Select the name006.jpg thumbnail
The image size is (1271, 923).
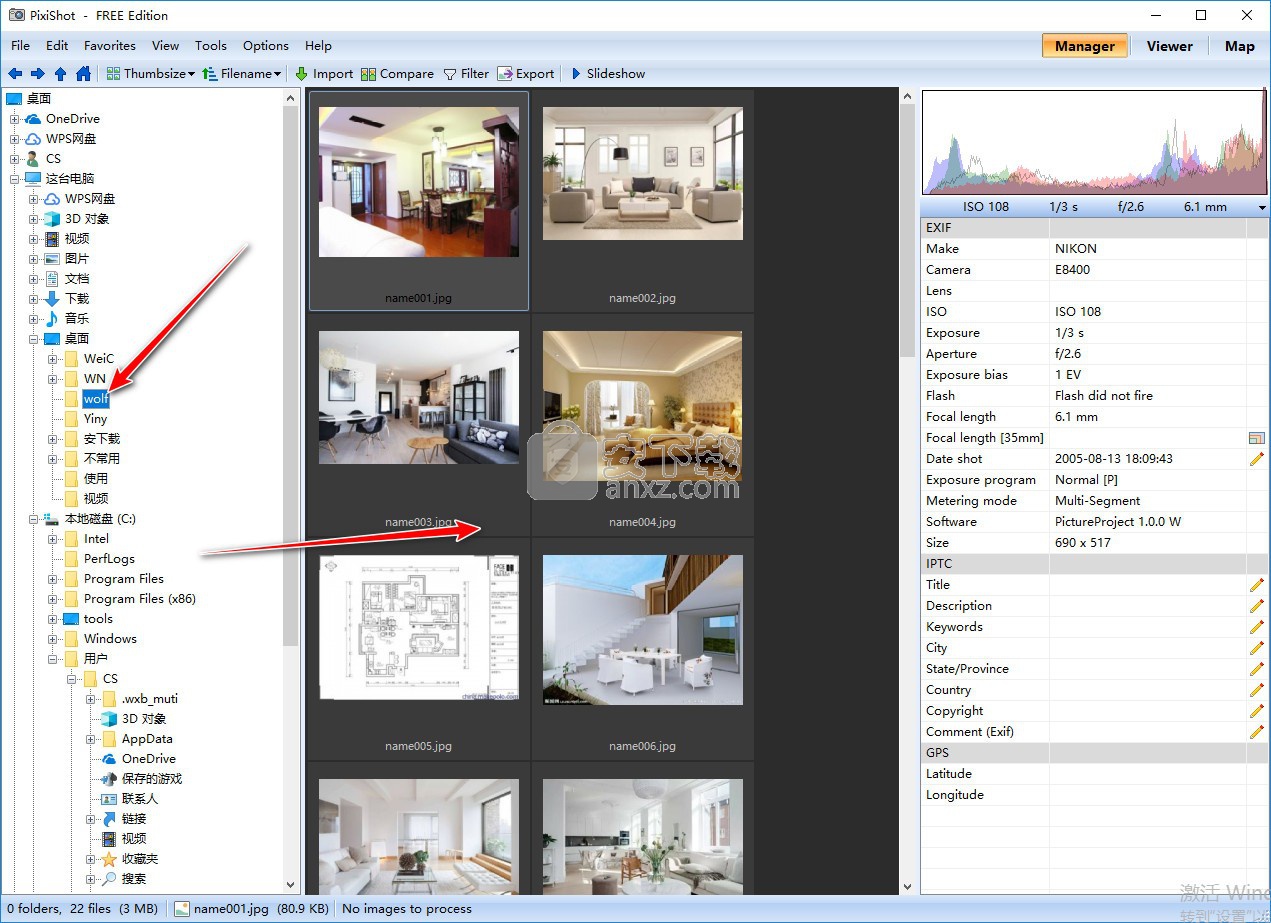pyautogui.click(x=643, y=630)
